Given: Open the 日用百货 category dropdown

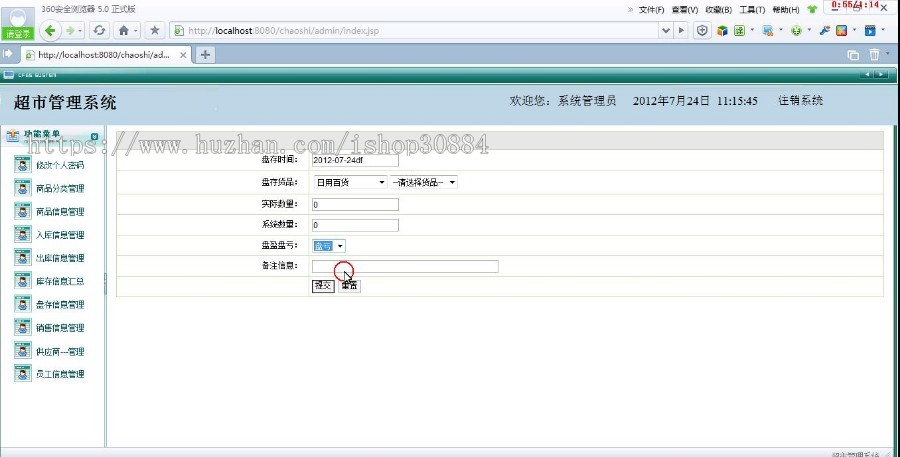Looking at the screenshot, I should 350,182.
